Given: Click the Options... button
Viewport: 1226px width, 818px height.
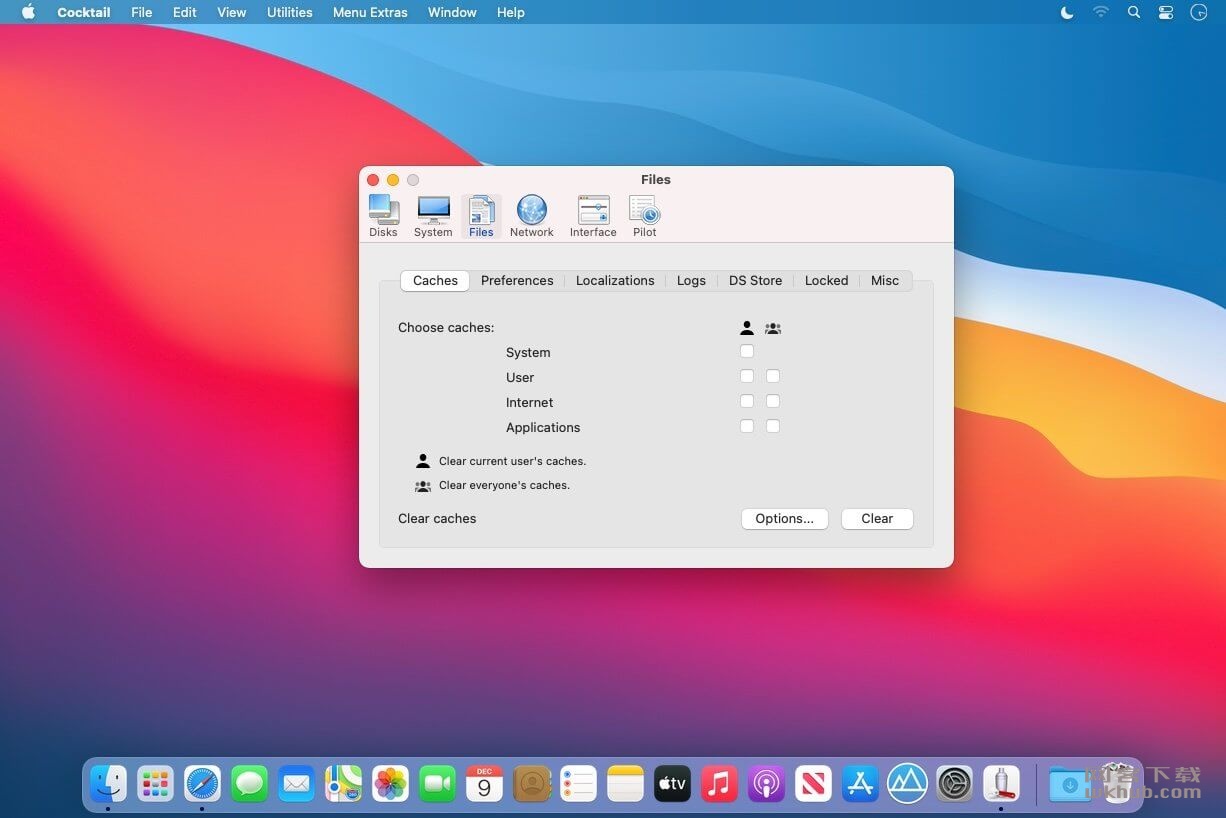Looking at the screenshot, I should click(784, 519).
